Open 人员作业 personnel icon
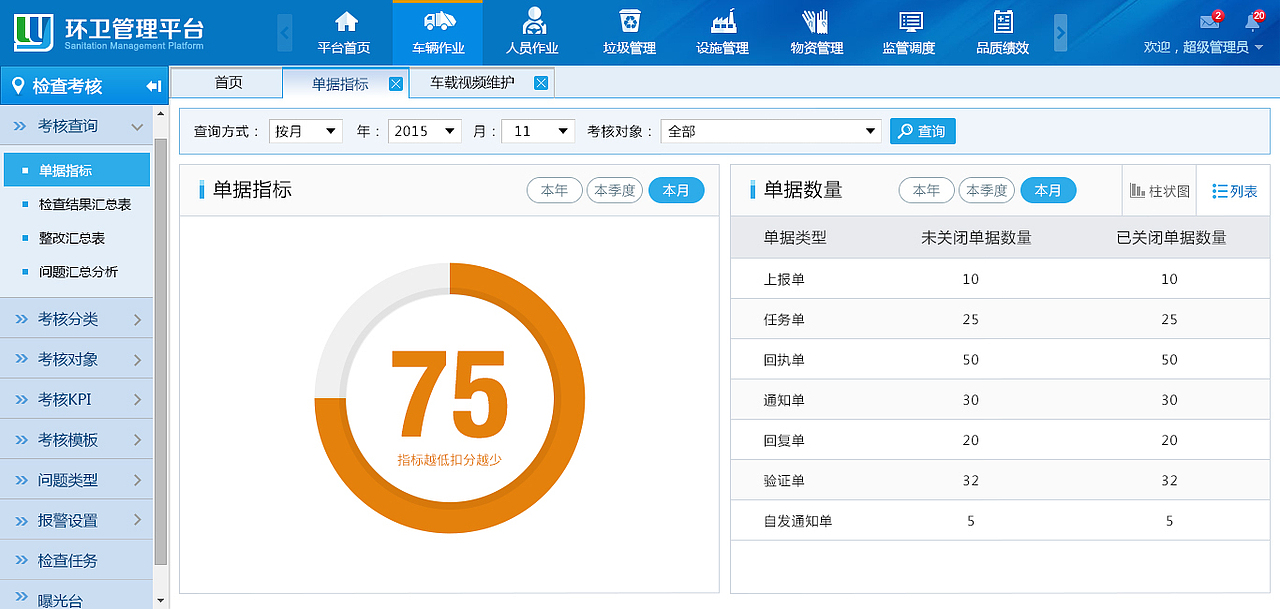1280x609 pixels. (x=533, y=21)
